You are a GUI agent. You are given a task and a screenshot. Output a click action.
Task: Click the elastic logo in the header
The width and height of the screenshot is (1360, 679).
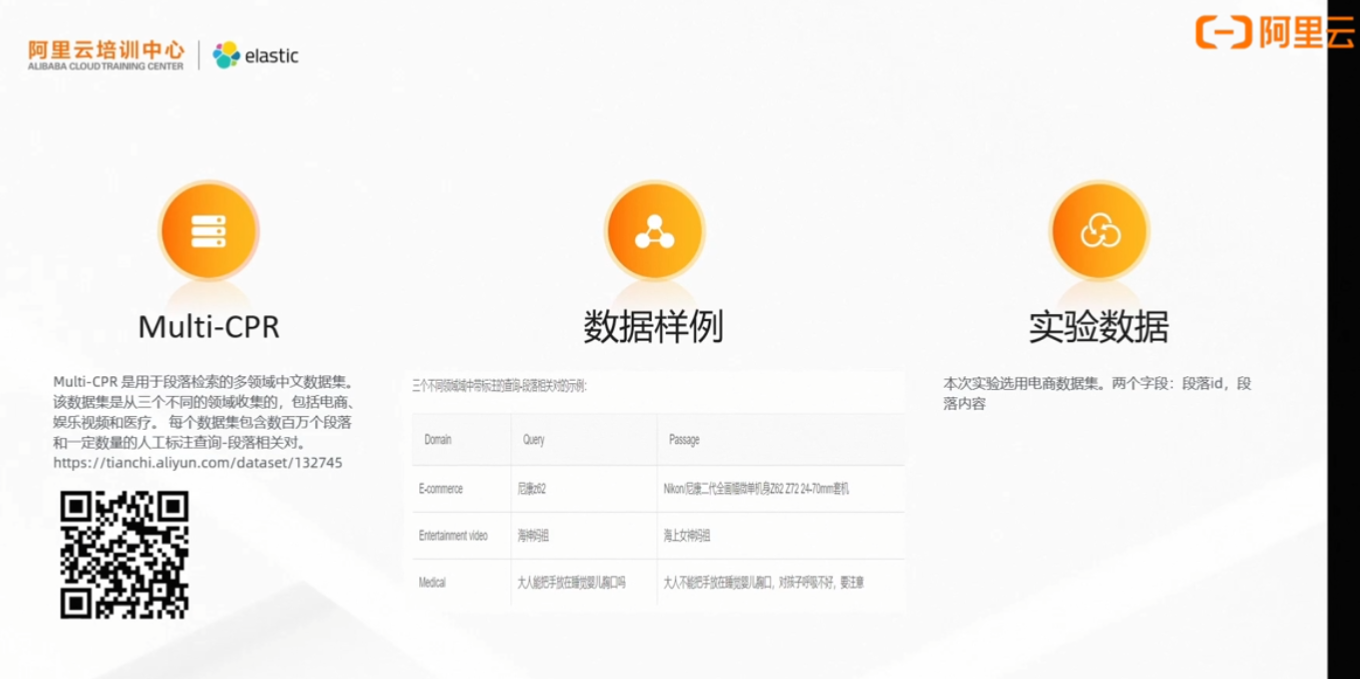click(256, 55)
